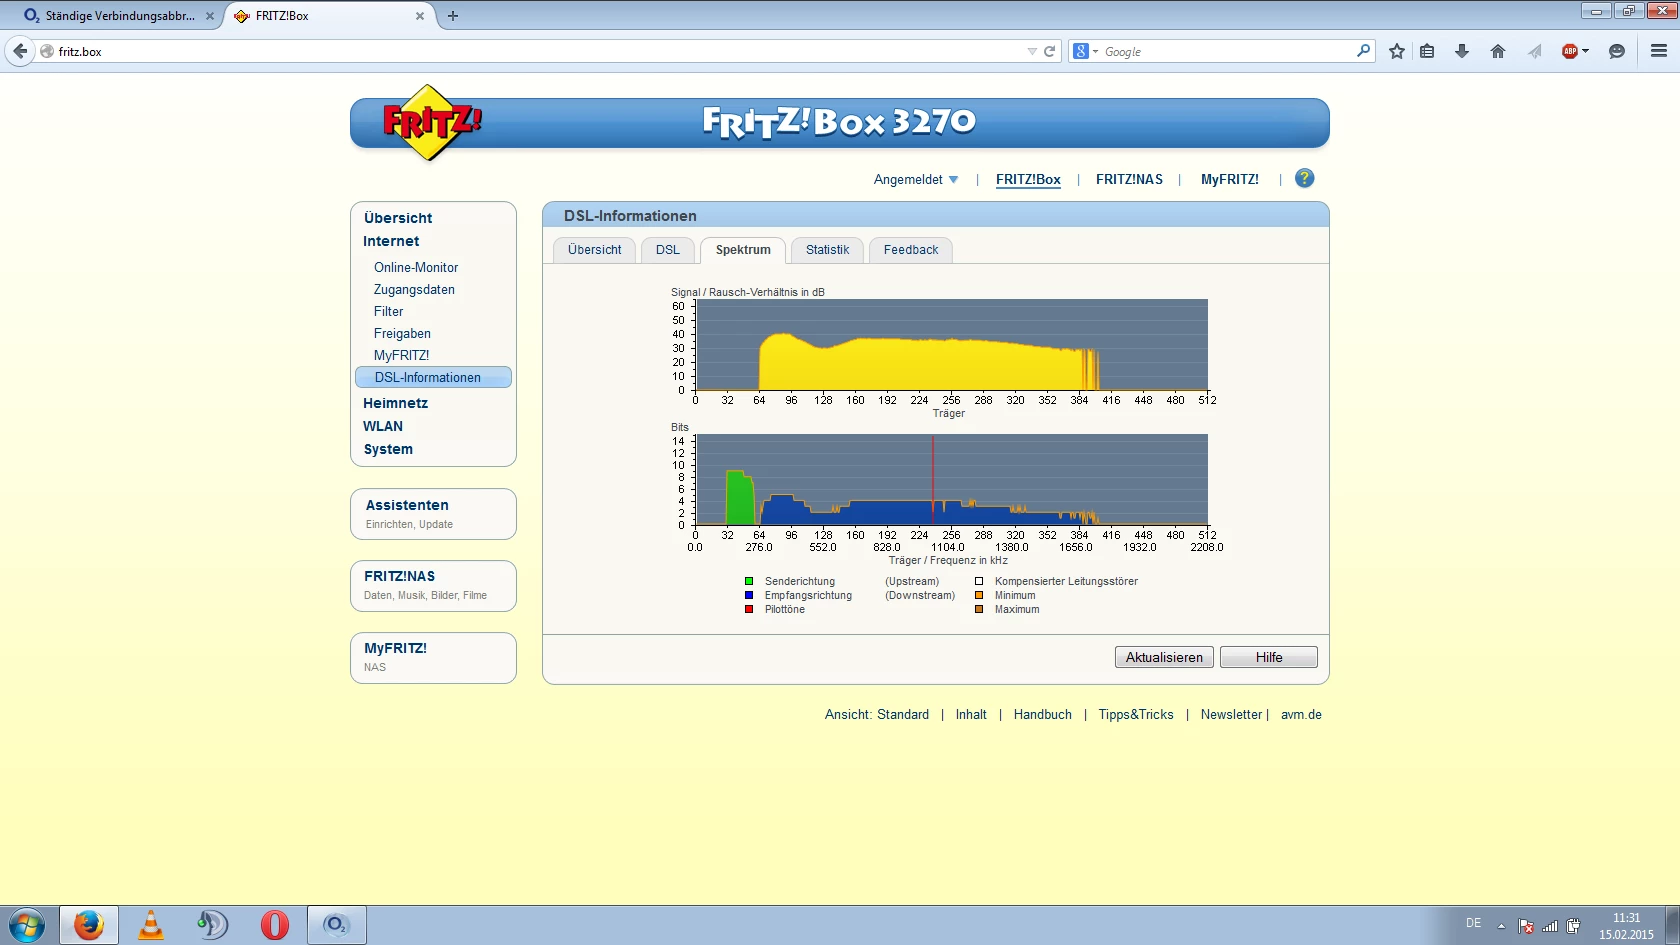Click the network signal tray icon
The image size is (1680, 945).
tap(1550, 926)
